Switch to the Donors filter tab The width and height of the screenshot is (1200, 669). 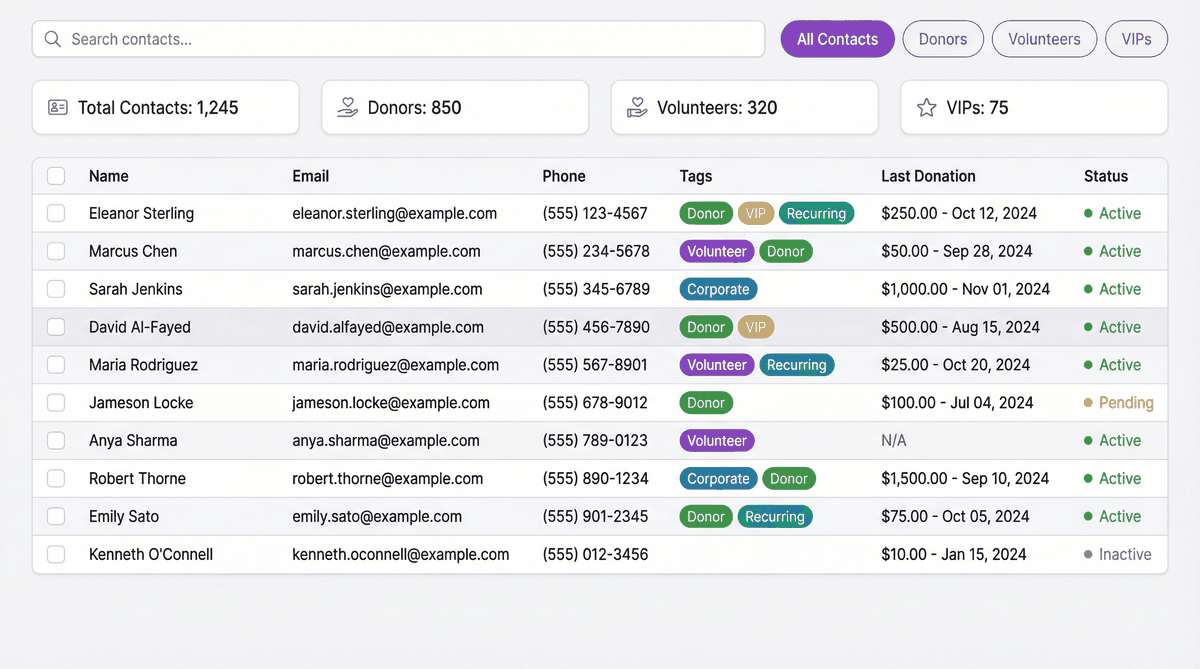pos(942,38)
